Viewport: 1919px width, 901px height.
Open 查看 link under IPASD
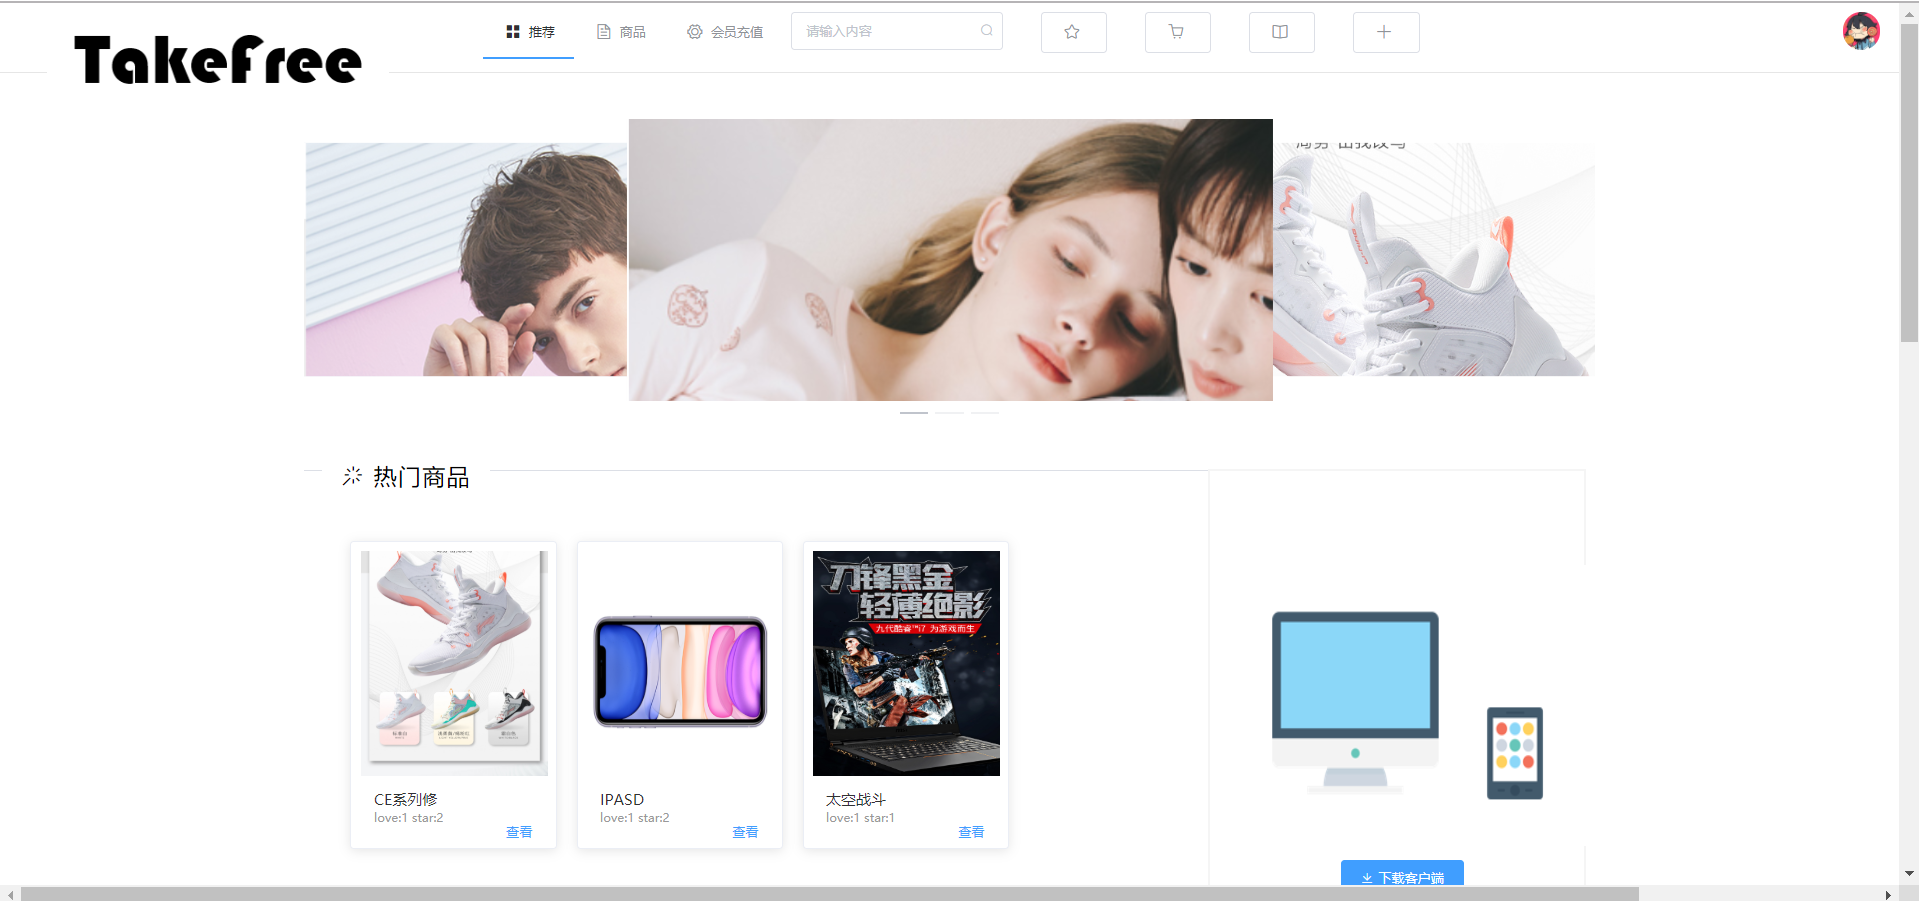tap(744, 831)
